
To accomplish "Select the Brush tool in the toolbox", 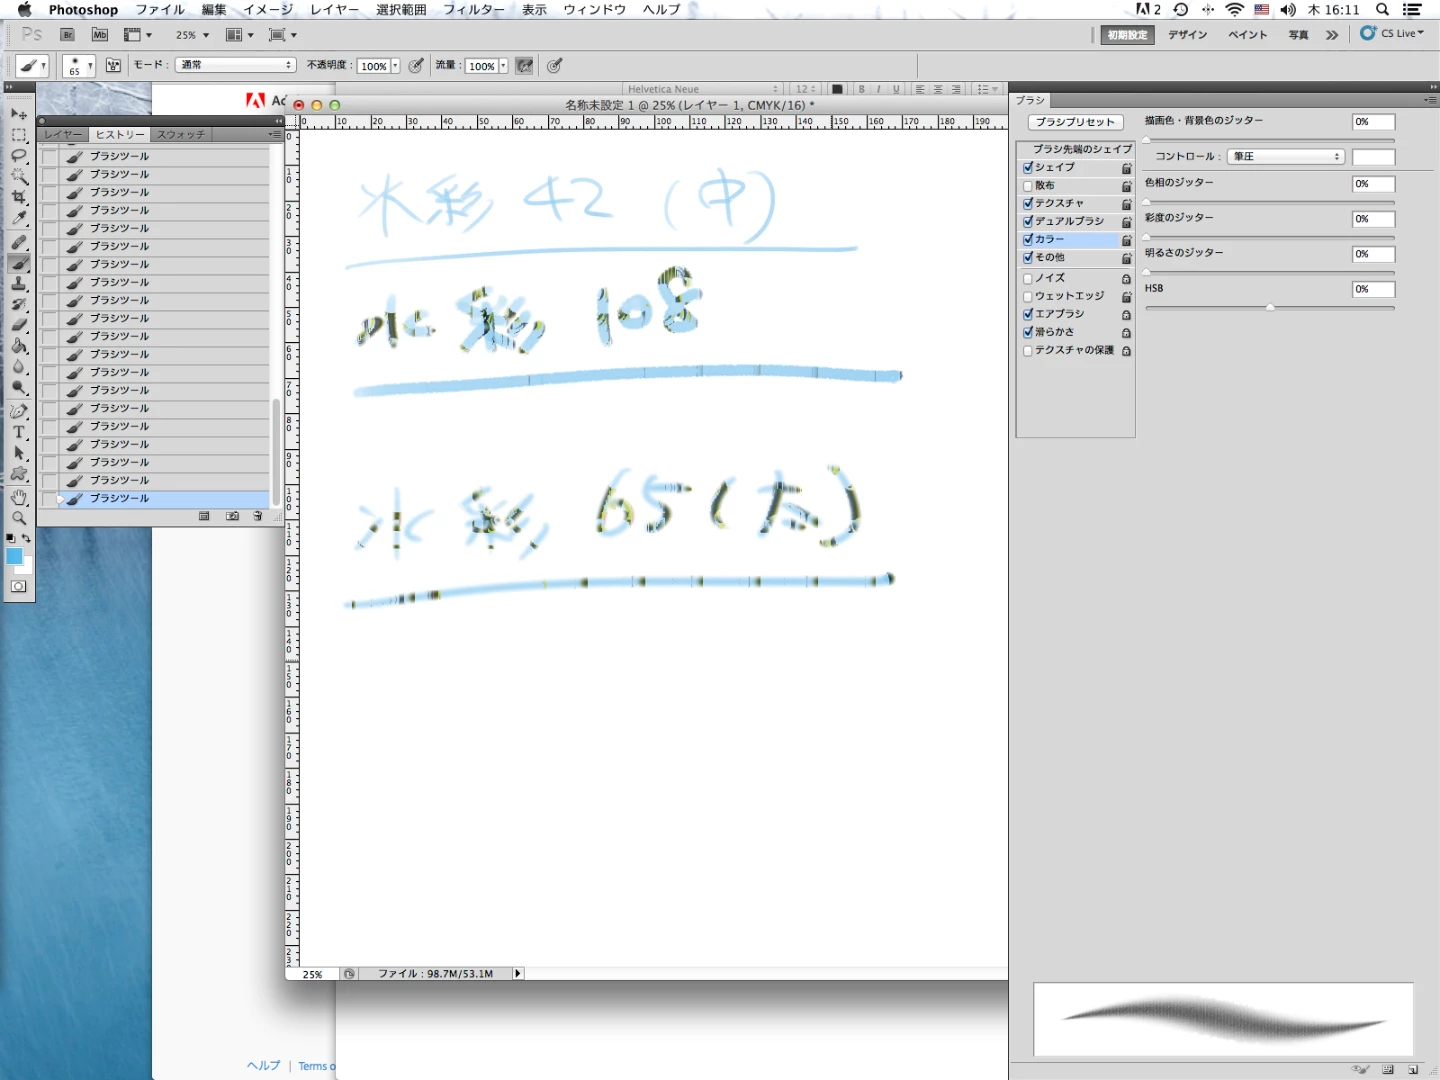I will (19, 263).
